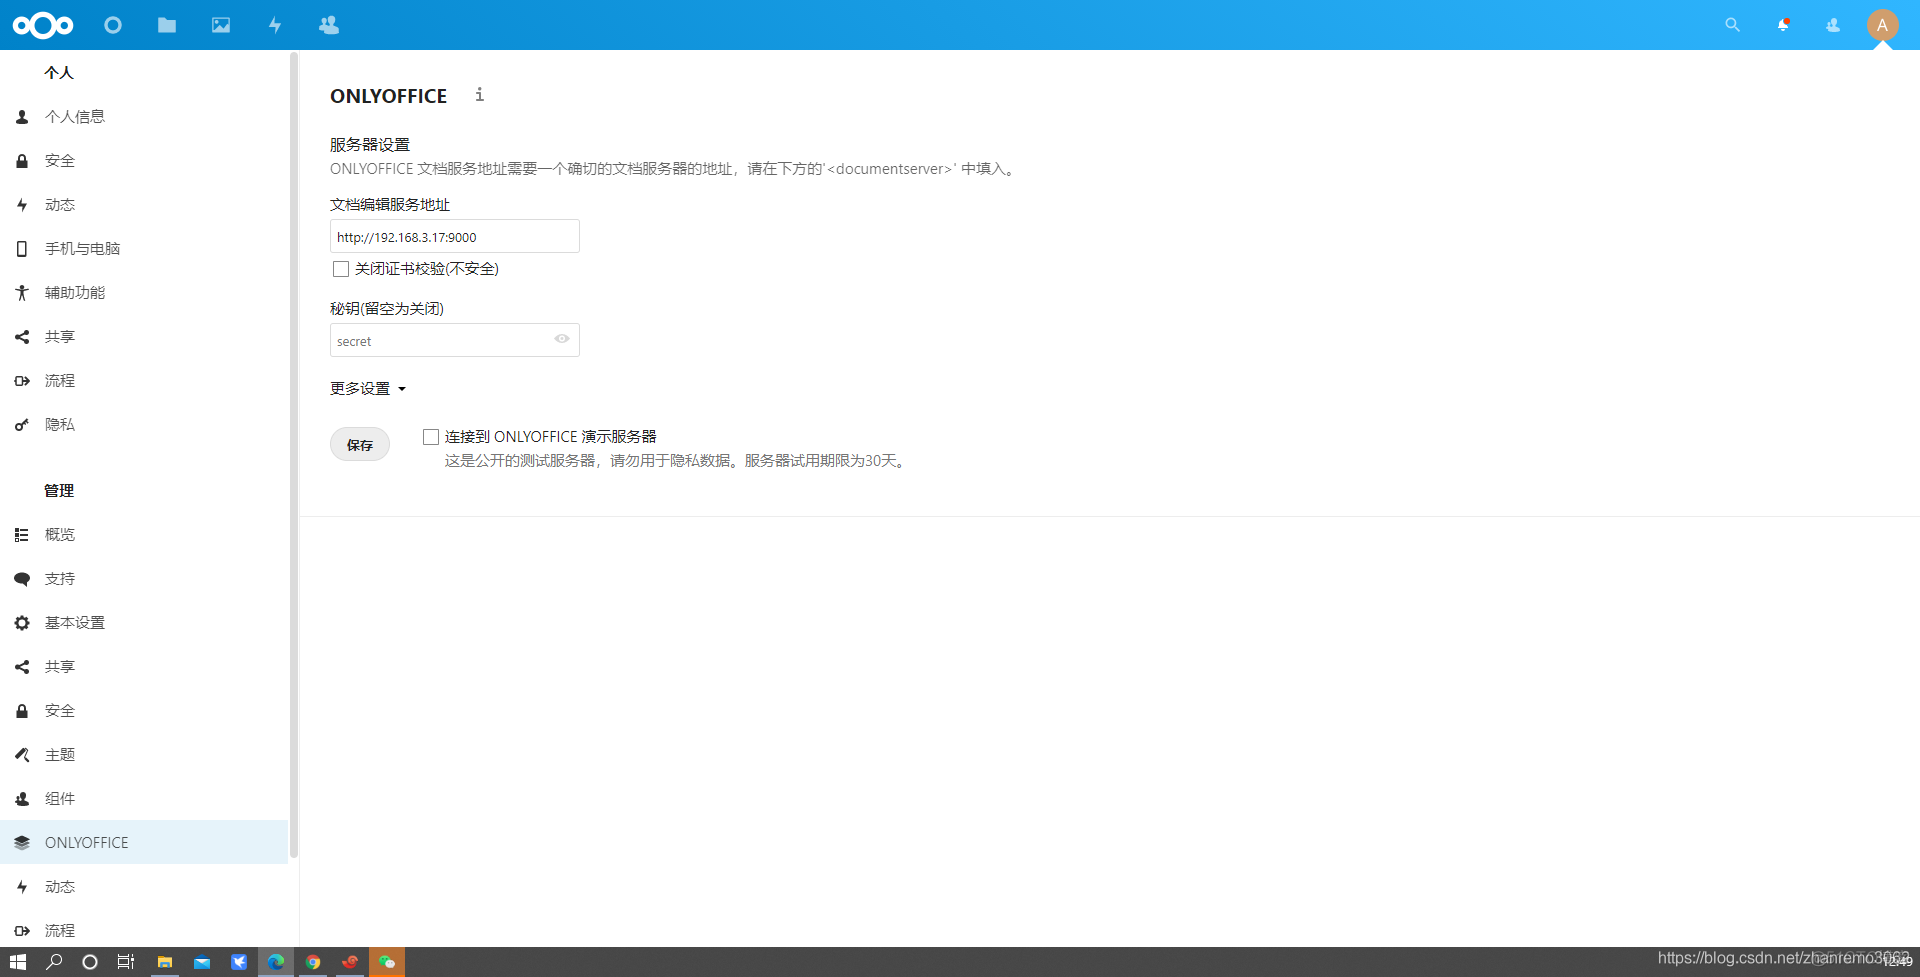Open personal 流程 settings
The image size is (1920, 977).
[144, 381]
